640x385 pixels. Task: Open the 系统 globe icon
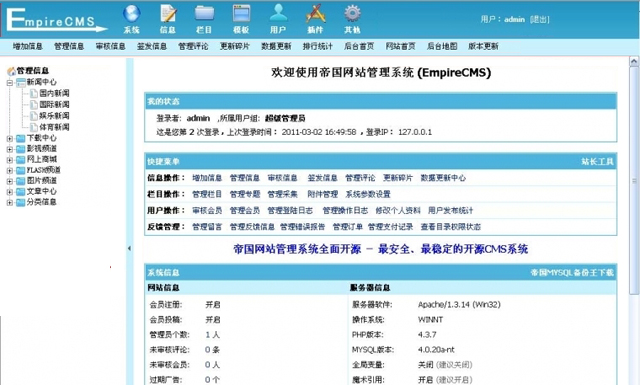point(131,13)
